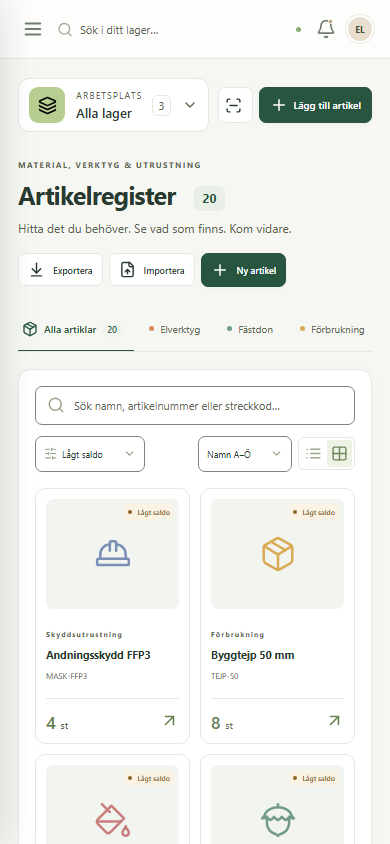The height and width of the screenshot is (844, 390).
Task: Click the magnifier icon in top search
Action: 65,30
